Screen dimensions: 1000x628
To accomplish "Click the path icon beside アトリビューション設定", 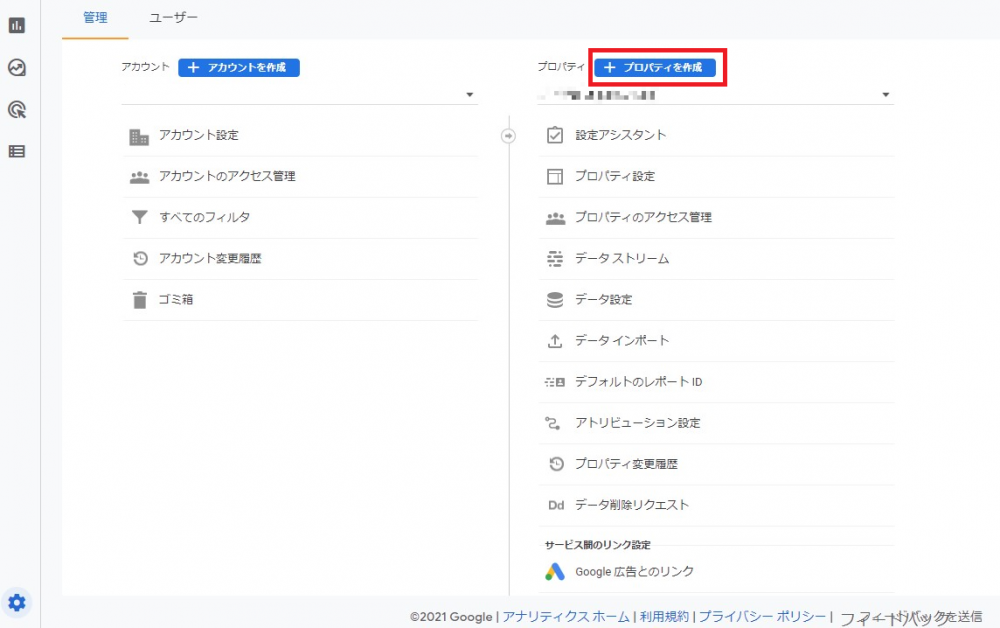I will point(552,423).
